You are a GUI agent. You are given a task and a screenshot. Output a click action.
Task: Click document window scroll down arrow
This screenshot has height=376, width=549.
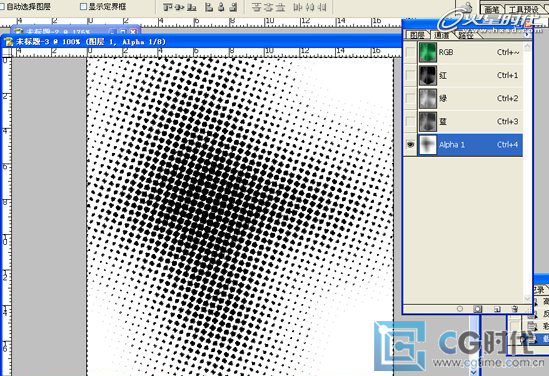(x=474, y=371)
